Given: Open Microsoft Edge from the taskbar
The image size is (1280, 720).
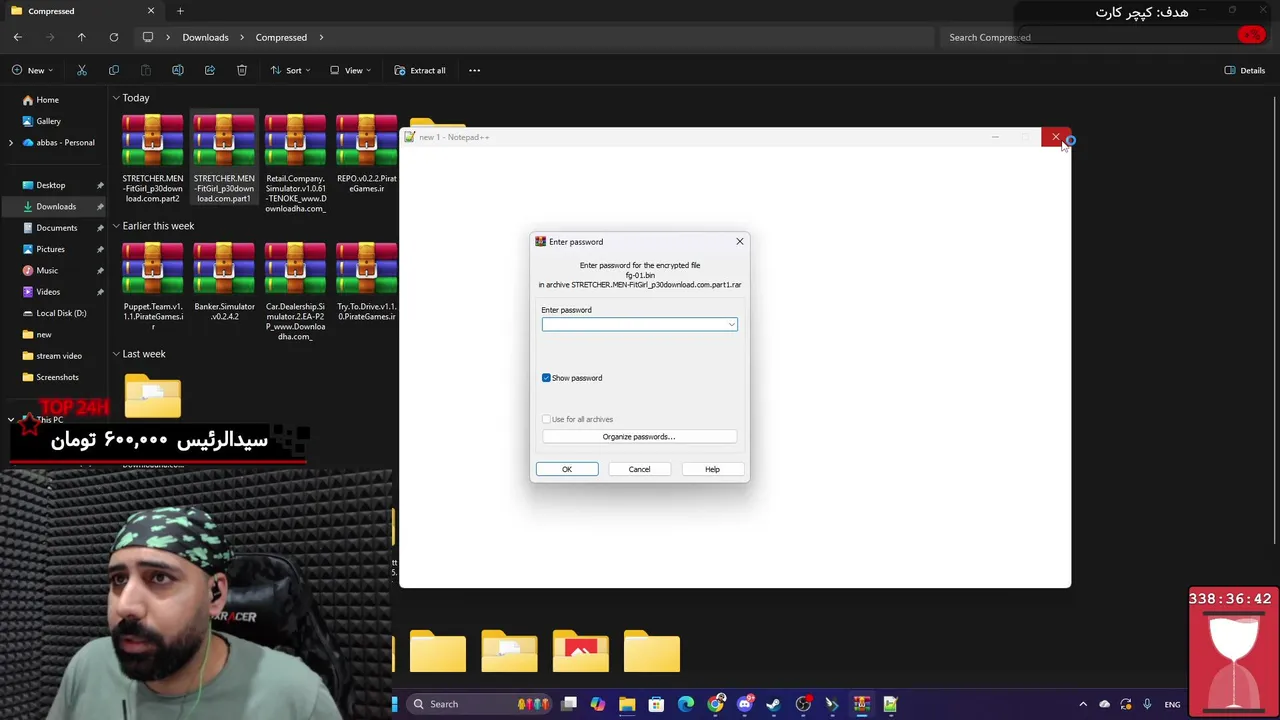Looking at the screenshot, I should tap(686, 704).
